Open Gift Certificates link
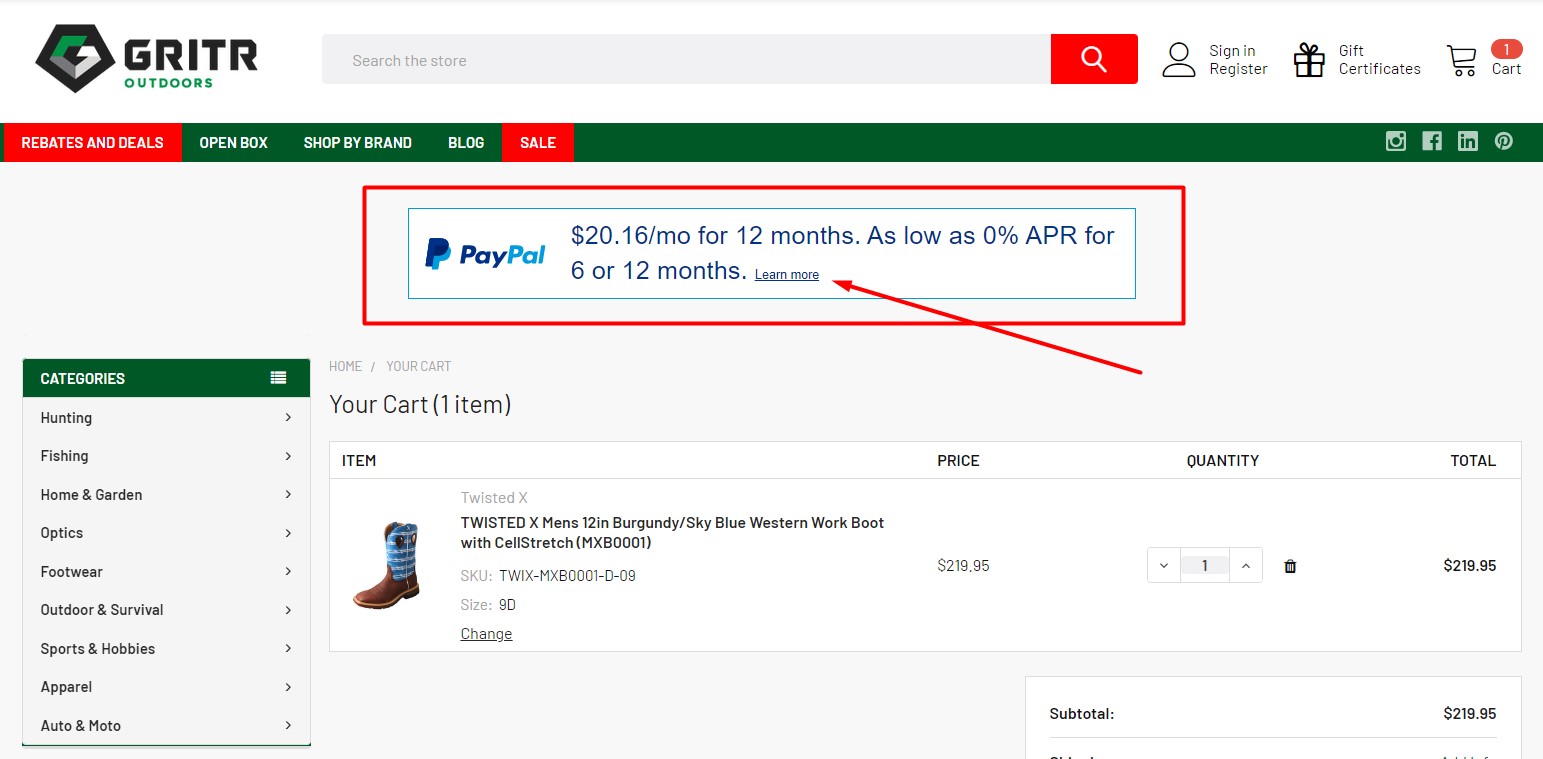Image resolution: width=1543 pixels, height=759 pixels. [1380, 60]
